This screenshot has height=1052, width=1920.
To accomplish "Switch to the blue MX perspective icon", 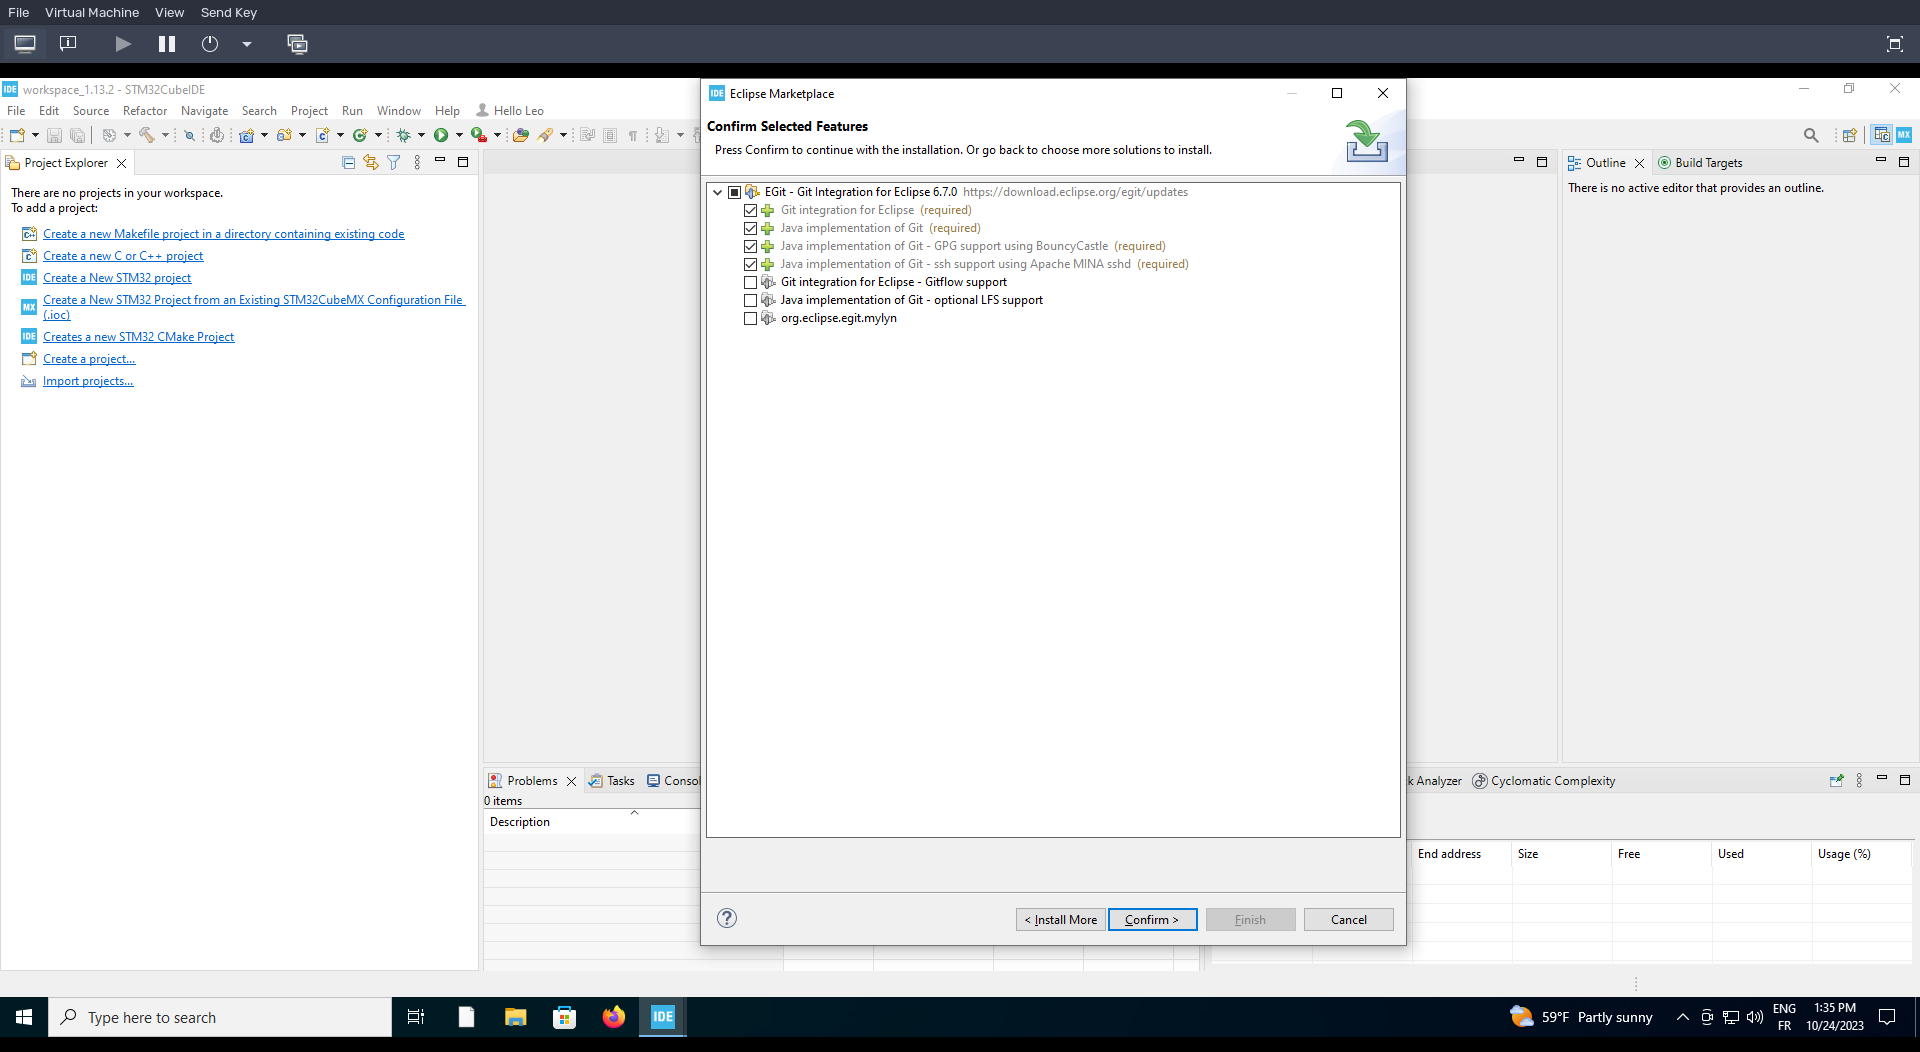I will (1904, 135).
